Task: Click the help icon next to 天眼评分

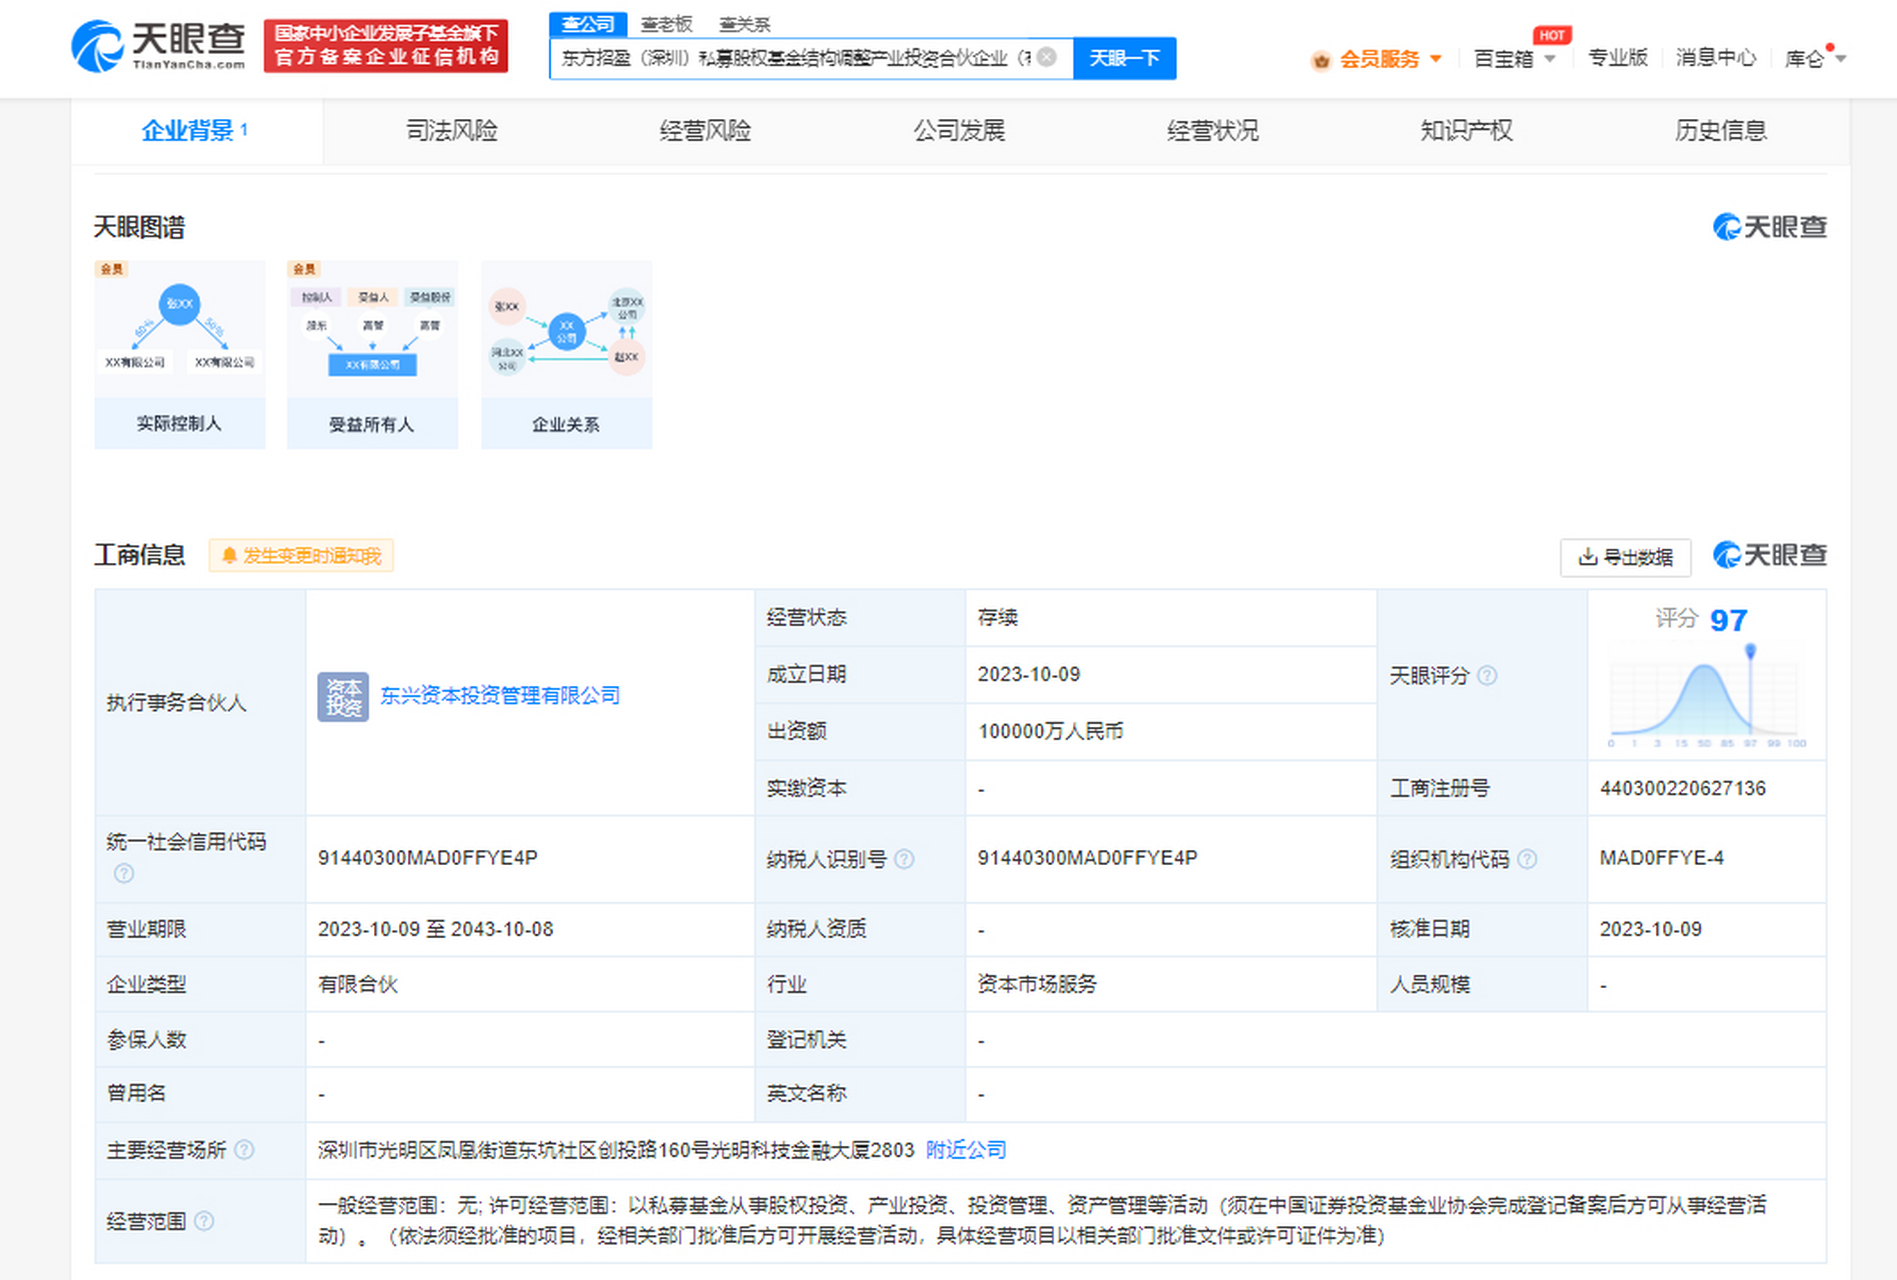Action: [1487, 675]
